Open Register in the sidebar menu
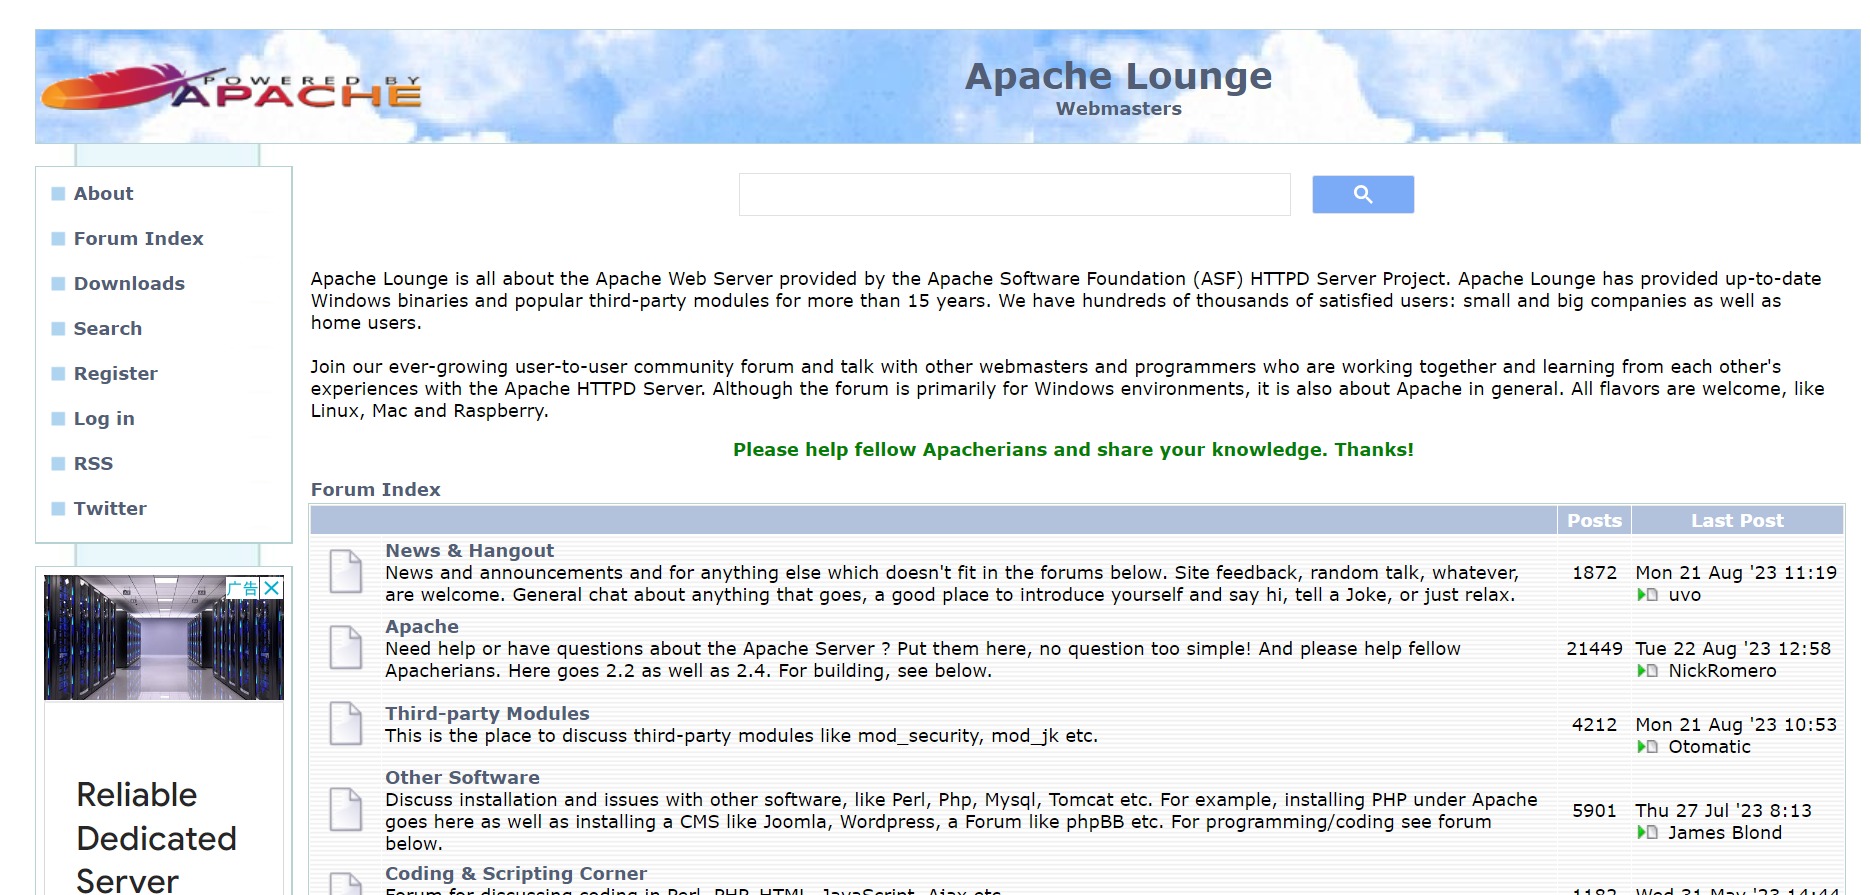 [x=116, y=374]
